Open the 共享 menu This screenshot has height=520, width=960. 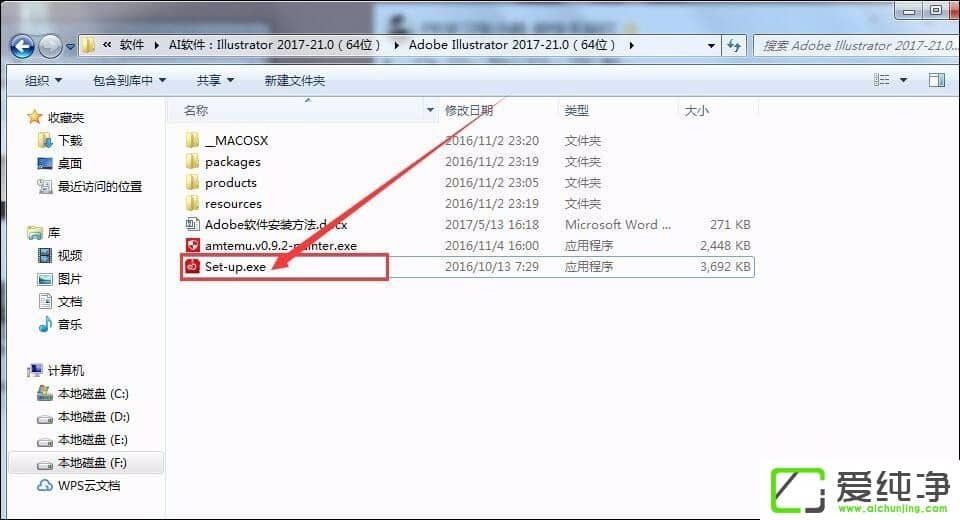[x=216, y=80]
